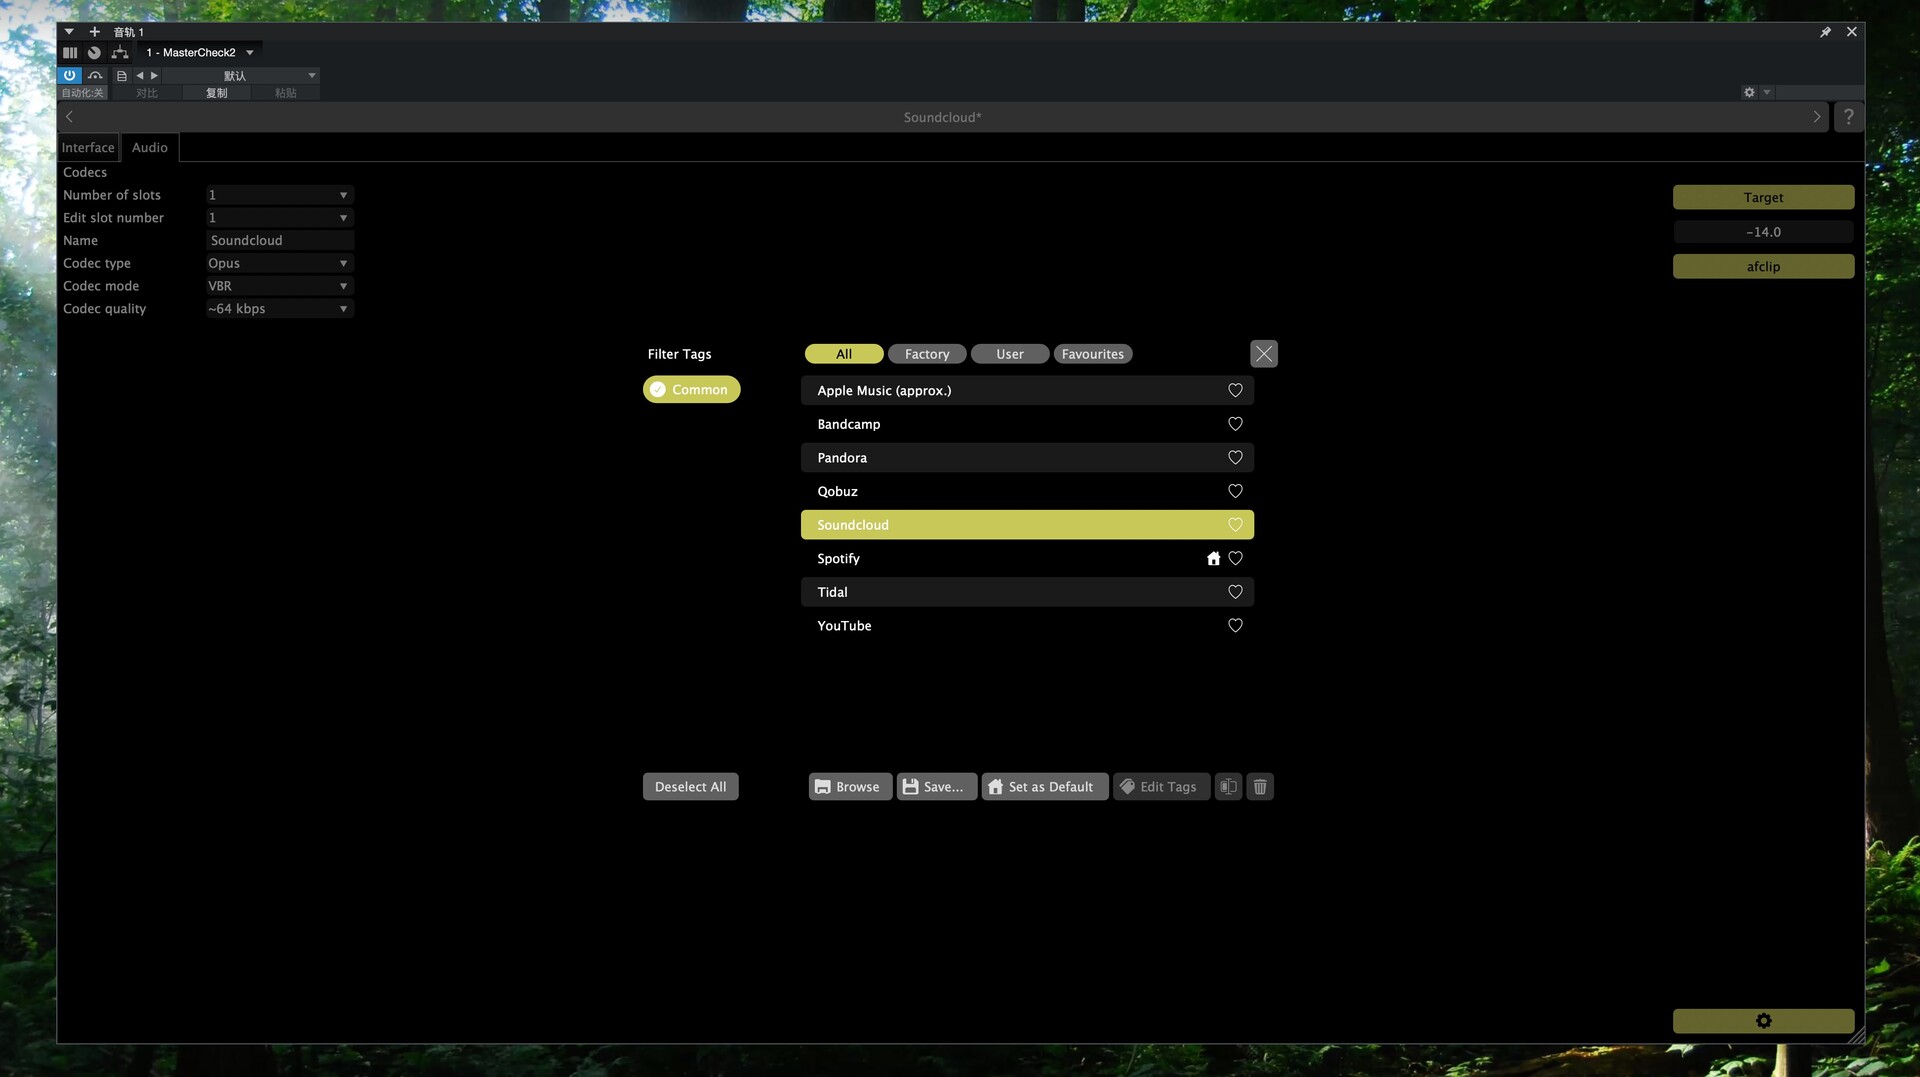This screenshot has height=1077, width=1920.
Task: Toggle the Common filter tag
Action: pos(691,390)
